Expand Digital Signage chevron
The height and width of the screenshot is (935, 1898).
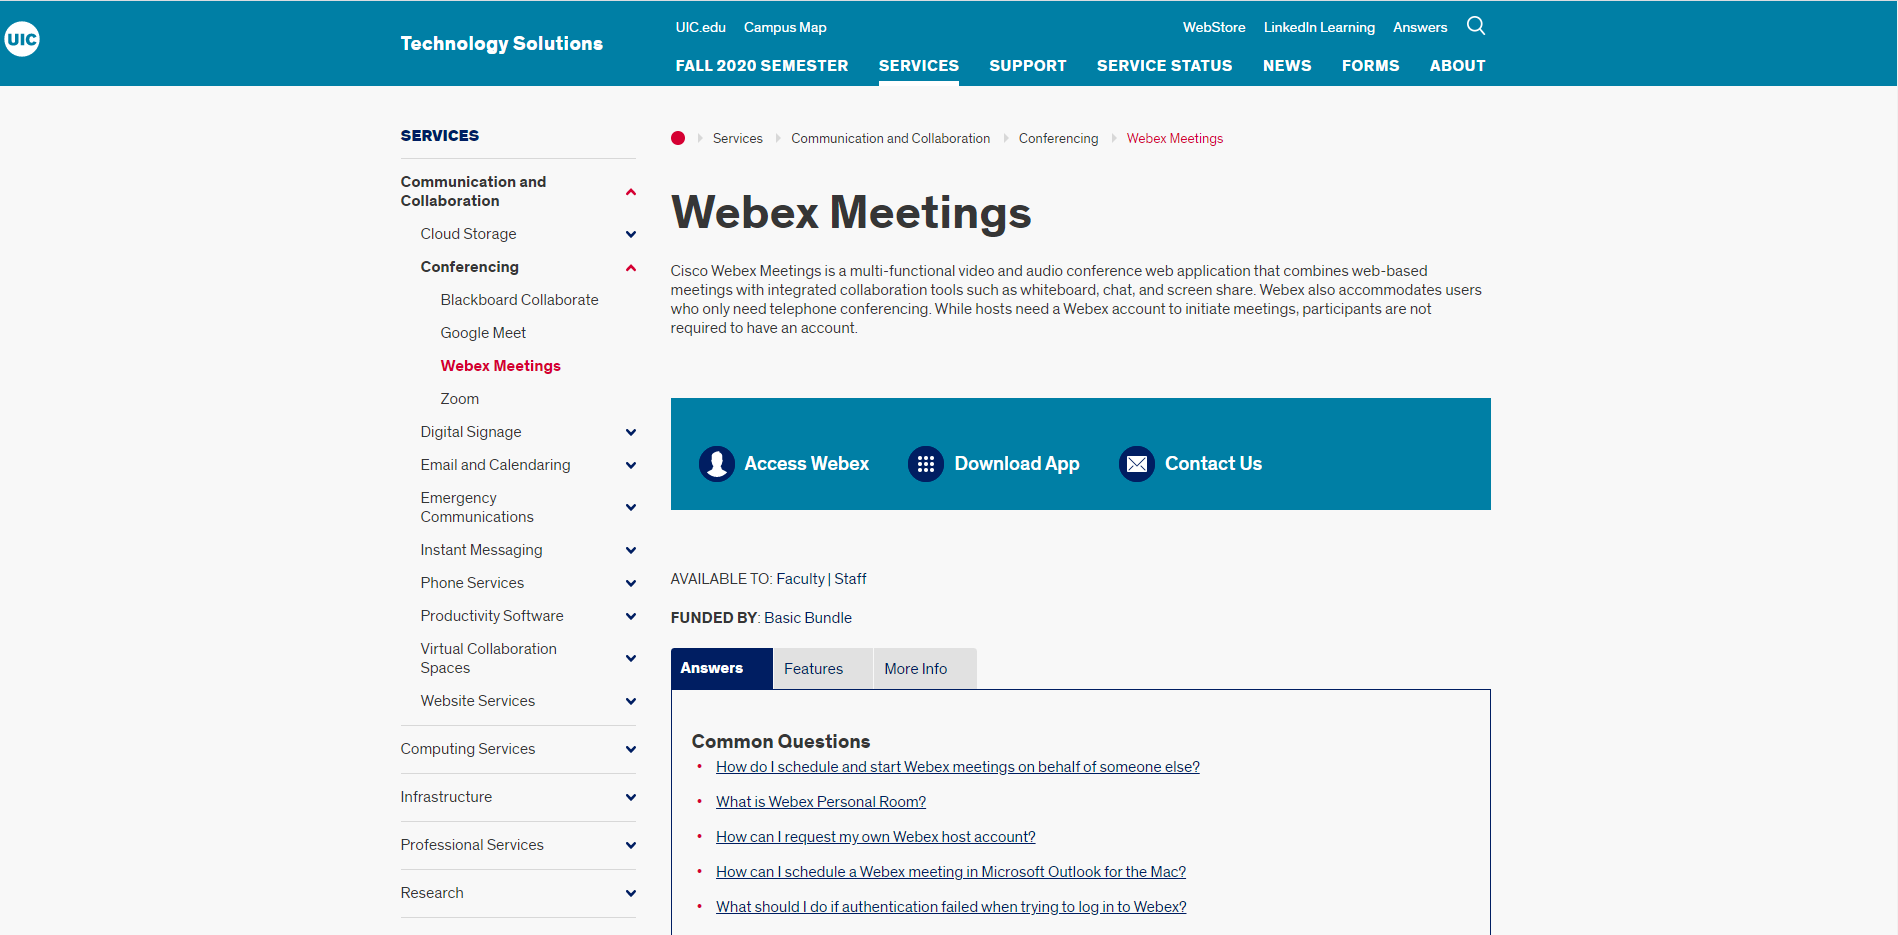[x=631, y=432]
